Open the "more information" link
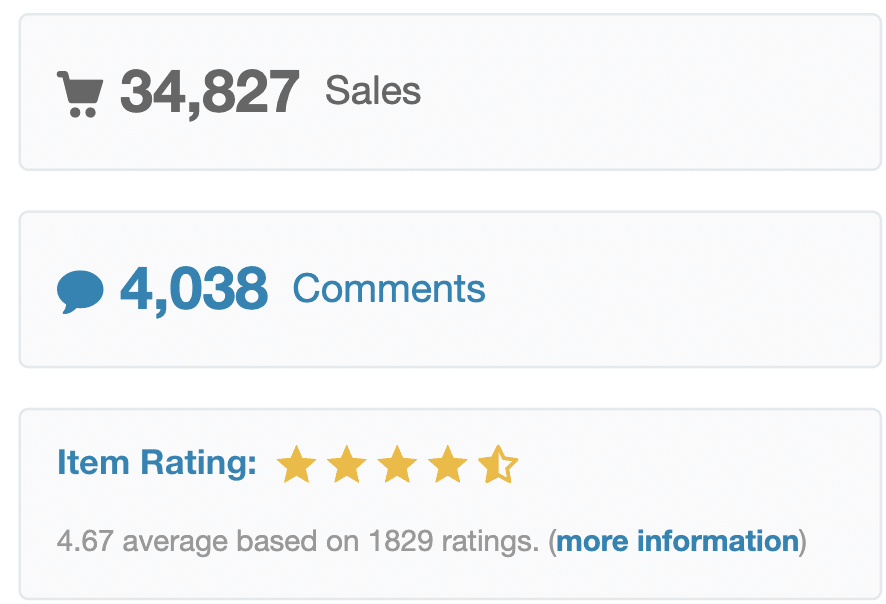Screen dimensions: 886x604 677,542
